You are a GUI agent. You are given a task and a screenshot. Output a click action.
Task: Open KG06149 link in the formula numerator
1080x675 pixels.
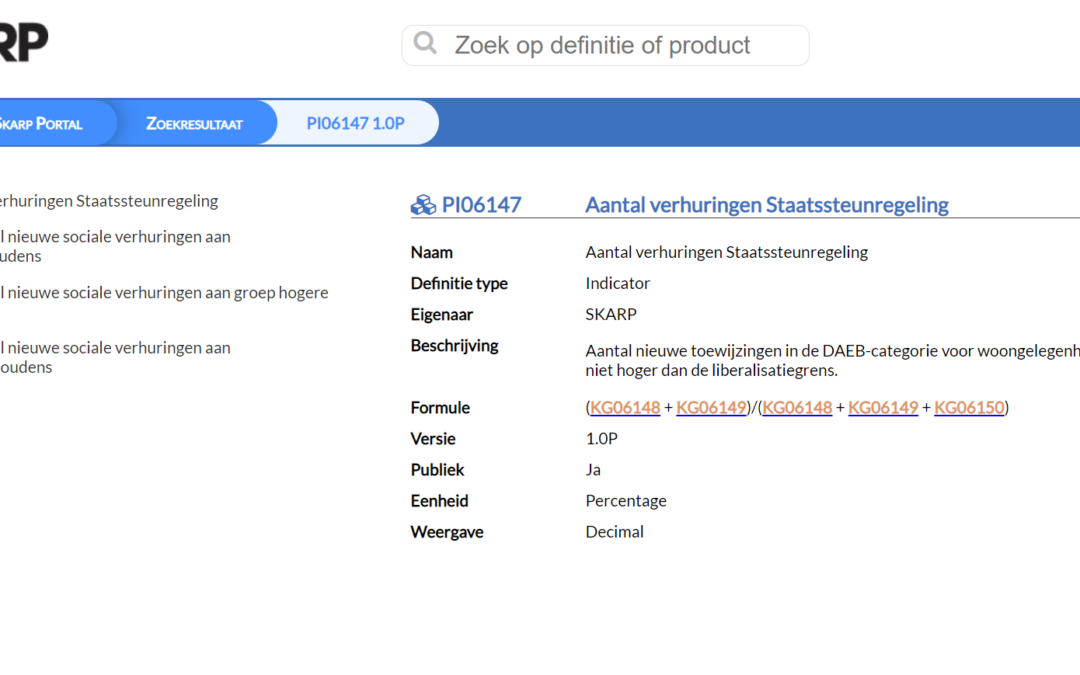click(x=711, y=407)
